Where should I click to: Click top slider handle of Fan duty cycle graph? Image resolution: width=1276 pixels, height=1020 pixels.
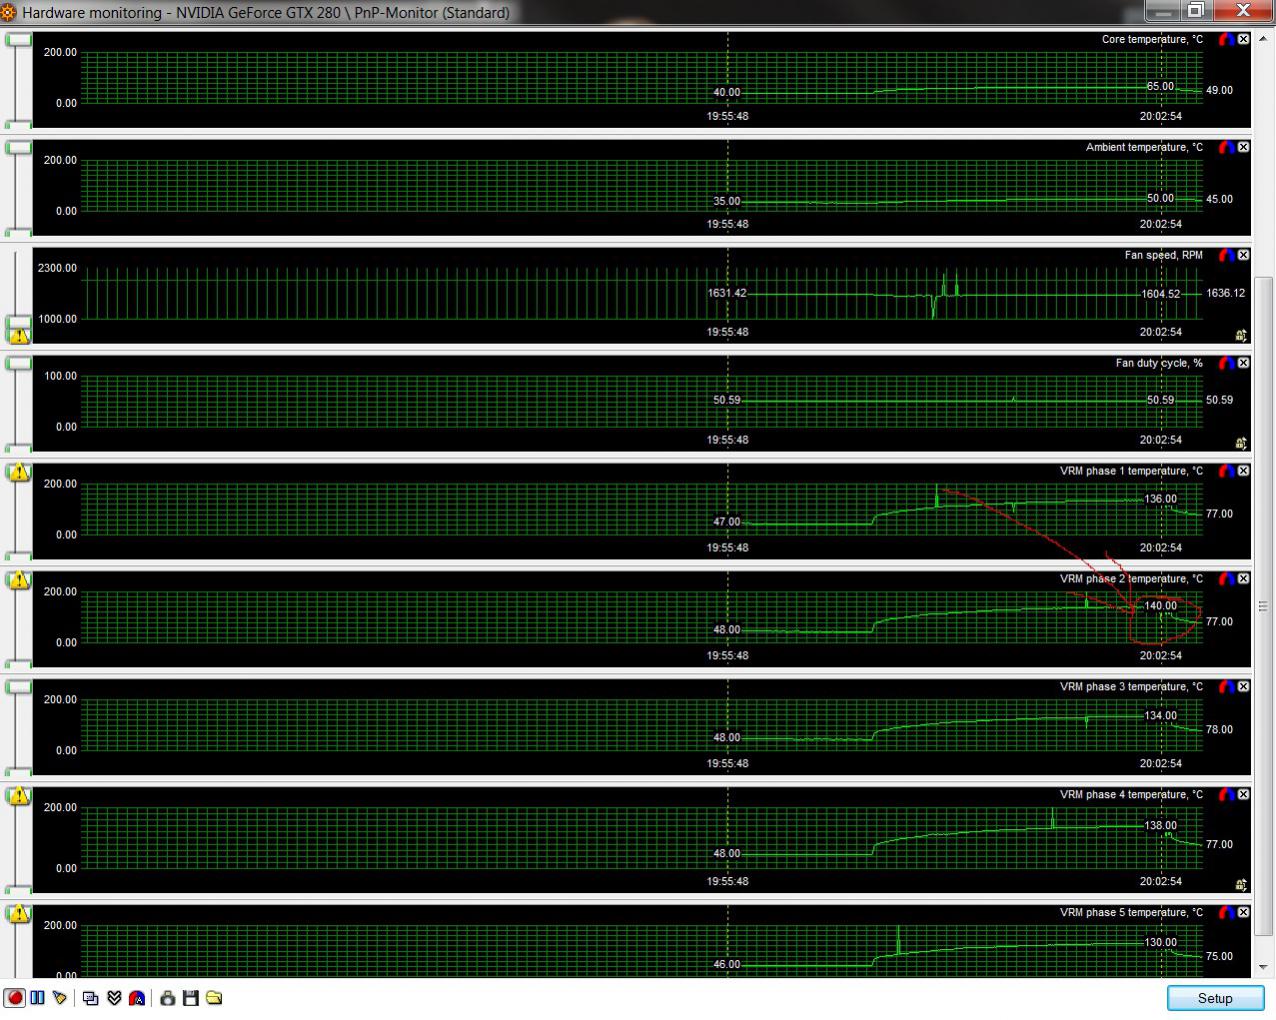tap(18, 363)
